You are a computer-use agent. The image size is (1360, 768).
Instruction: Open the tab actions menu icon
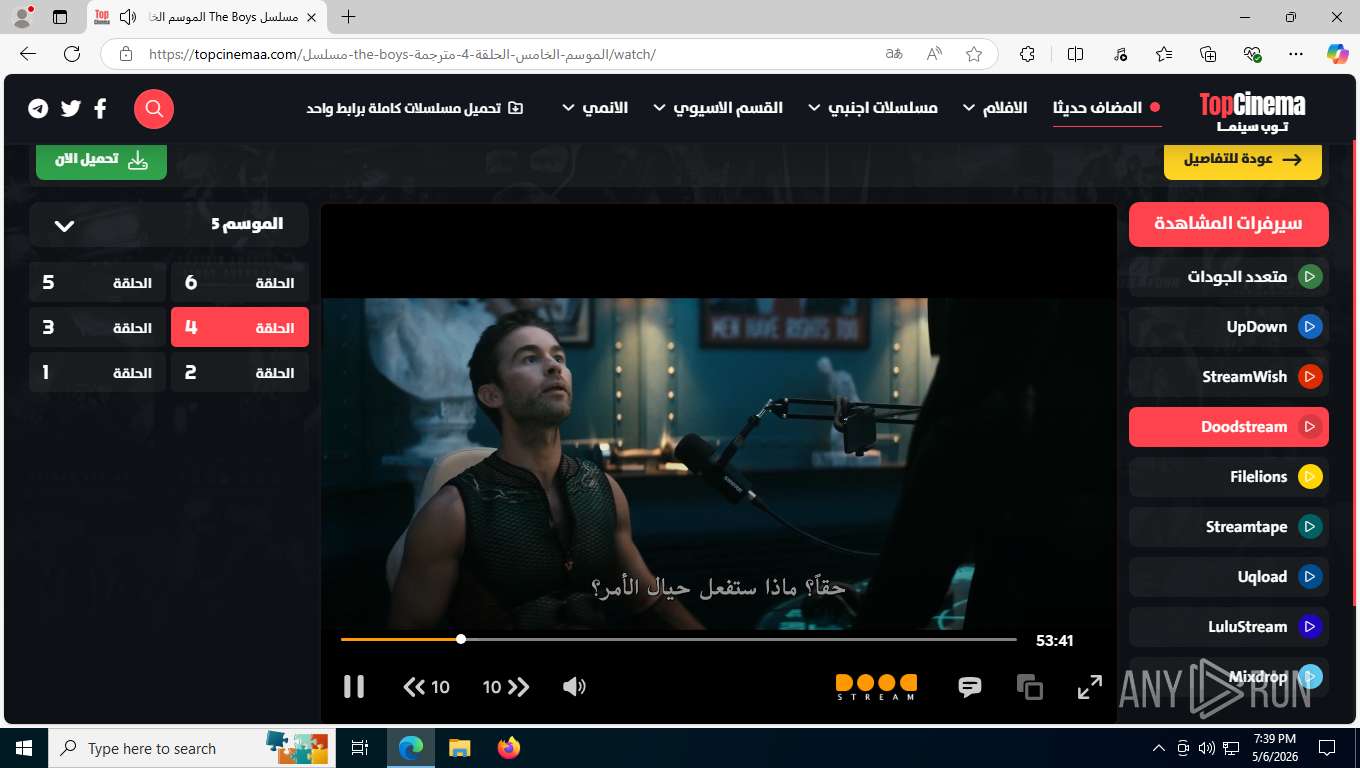[60, 17]
